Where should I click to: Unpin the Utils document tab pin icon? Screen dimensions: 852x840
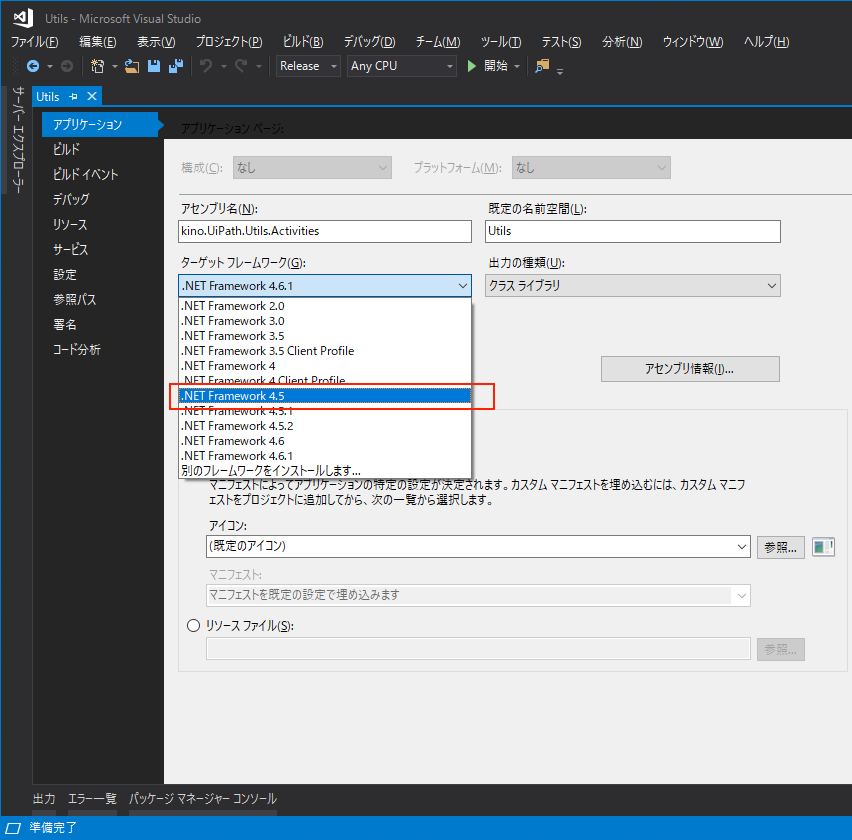pyautogui.click(x=73, y=96)
